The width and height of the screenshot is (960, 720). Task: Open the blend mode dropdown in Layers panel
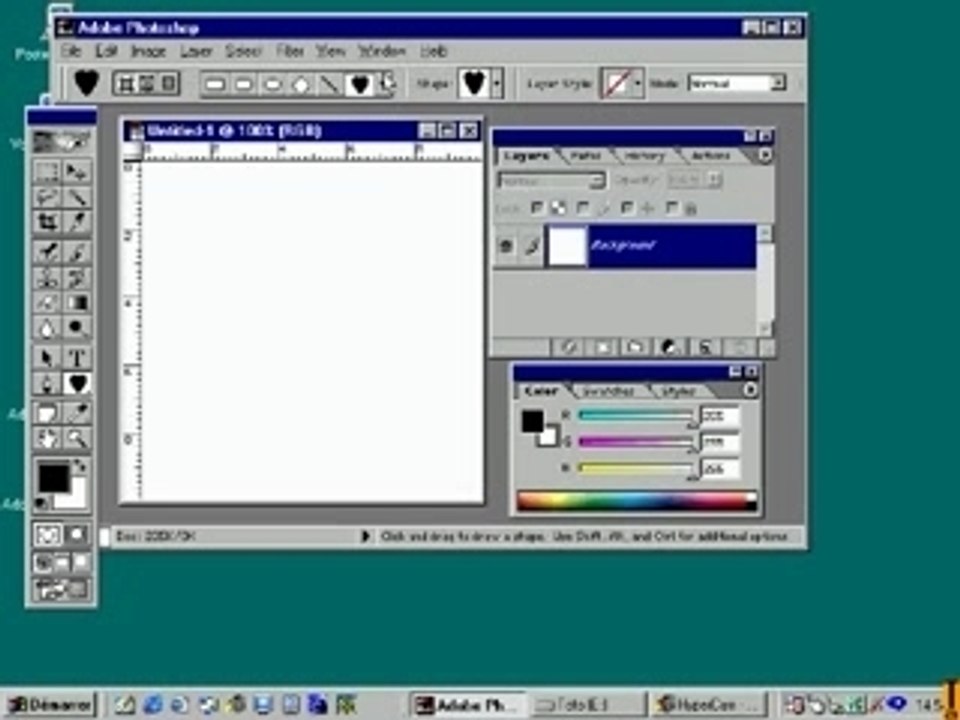596,181
